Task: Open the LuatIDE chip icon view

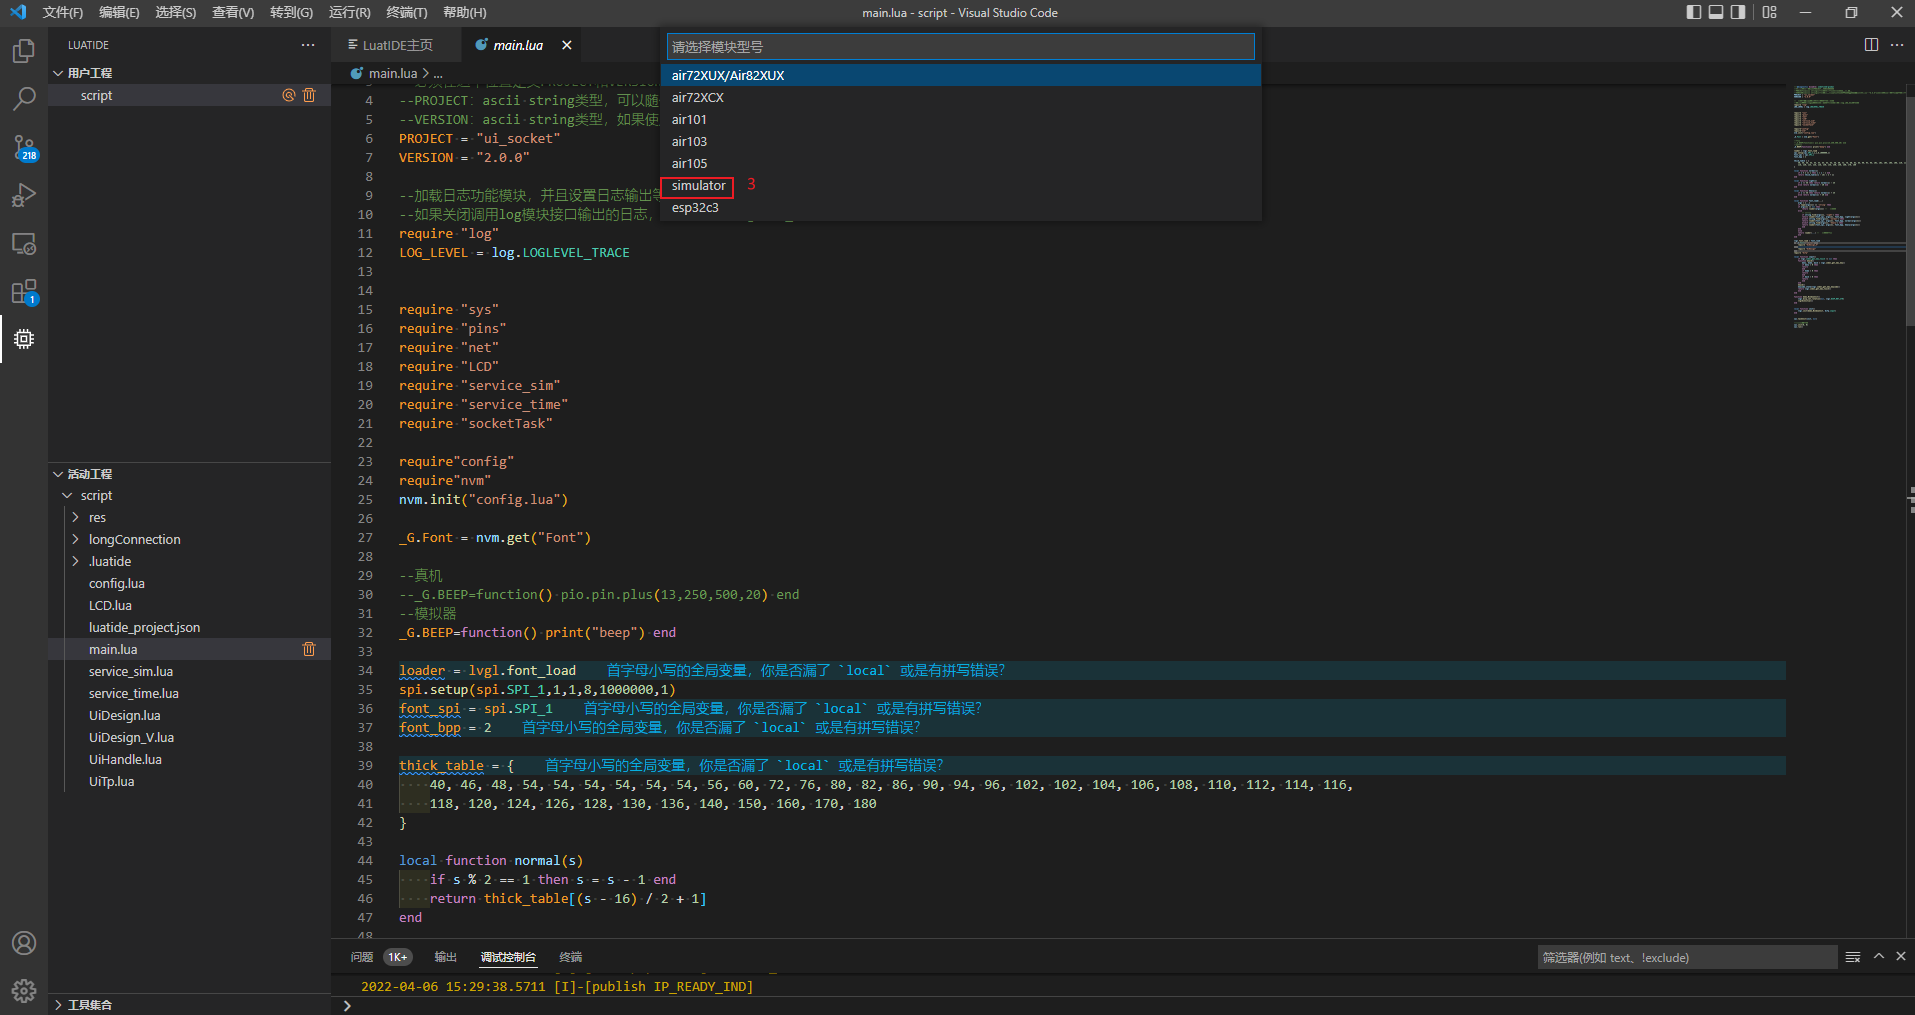Action: [x=24, y=339]
